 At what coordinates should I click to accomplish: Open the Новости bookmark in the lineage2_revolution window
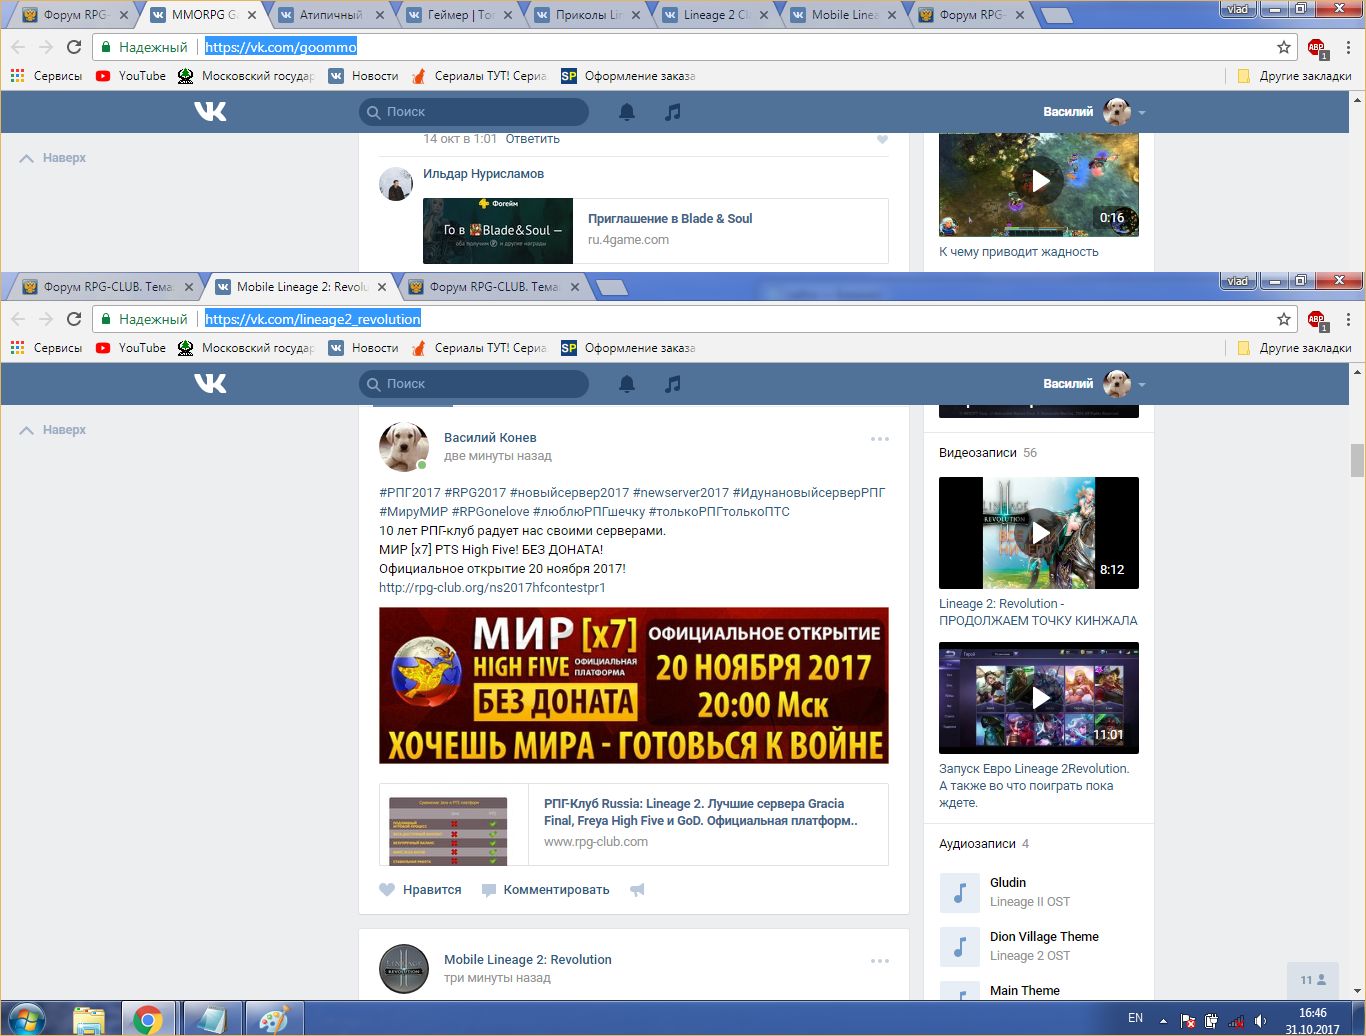point(363,347)
